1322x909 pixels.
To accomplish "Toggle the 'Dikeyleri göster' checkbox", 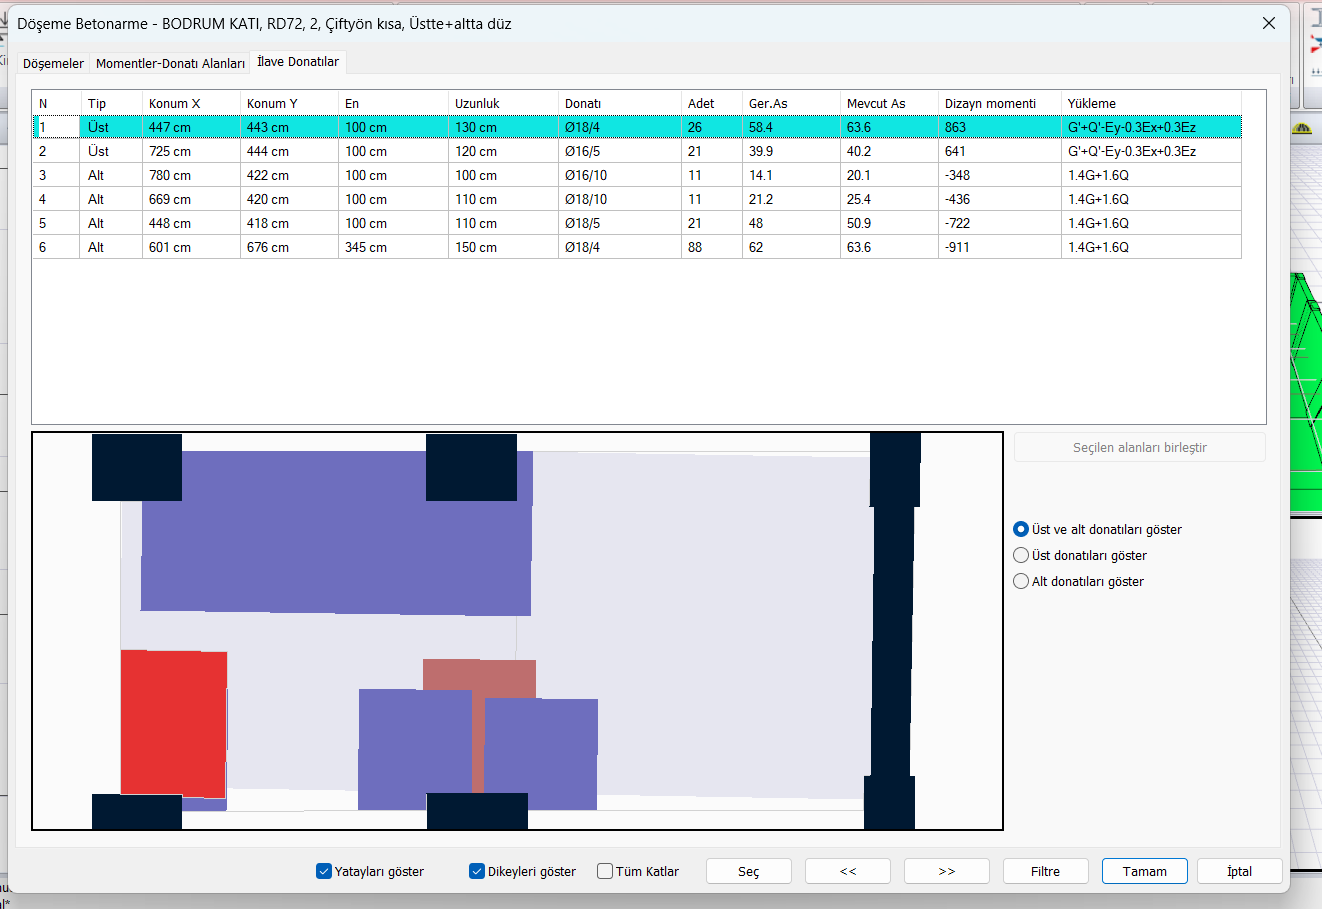I will tap(477, 871).
